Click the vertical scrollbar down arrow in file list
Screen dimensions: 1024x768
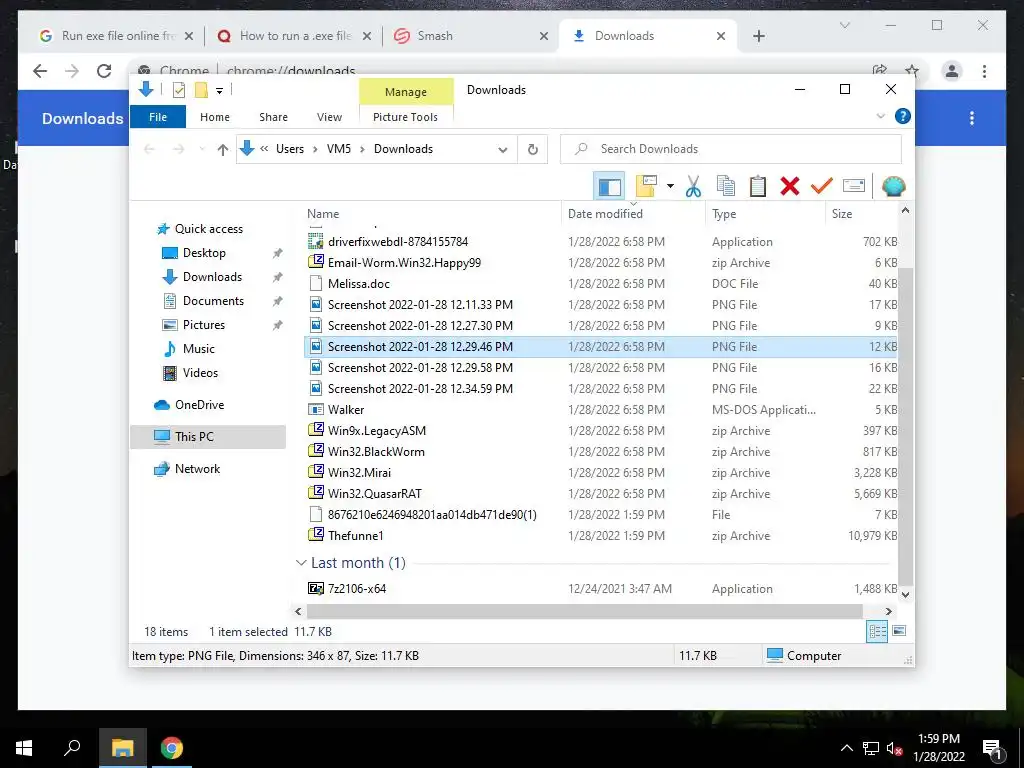[x=905, y=594]
